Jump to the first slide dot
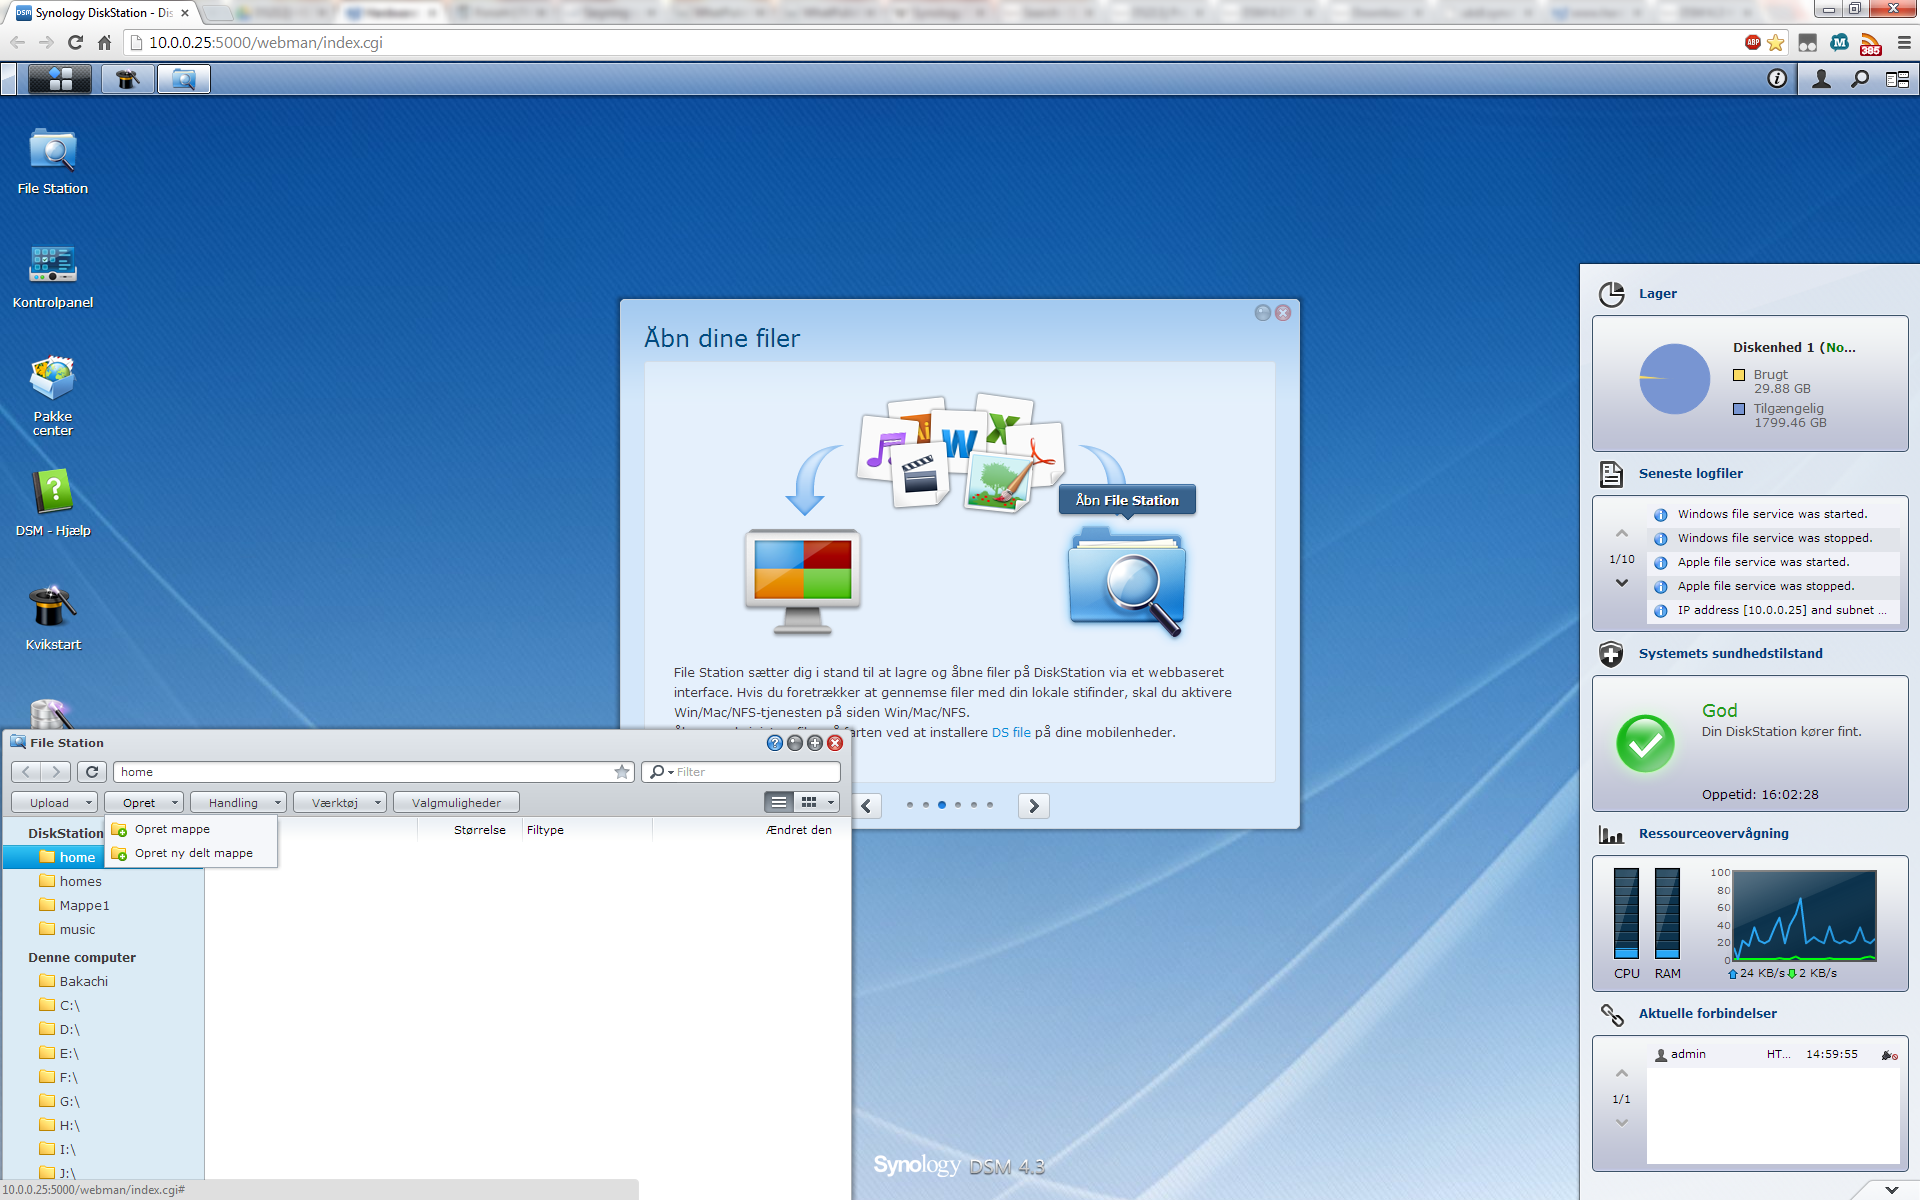This screenshot has height=1200, width=1920. point(910,805)
